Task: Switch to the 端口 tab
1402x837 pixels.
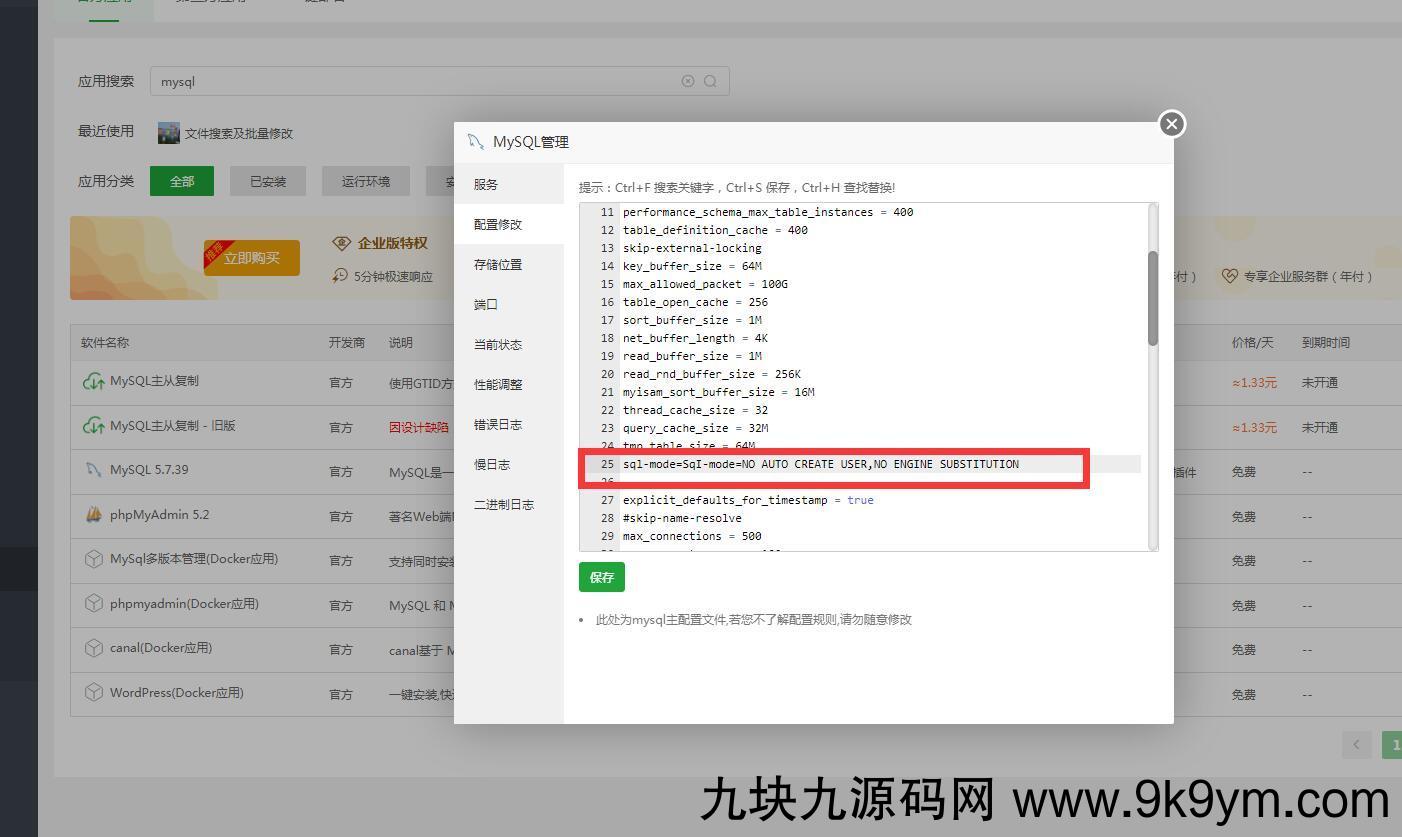Action: [x=509, y=304]
